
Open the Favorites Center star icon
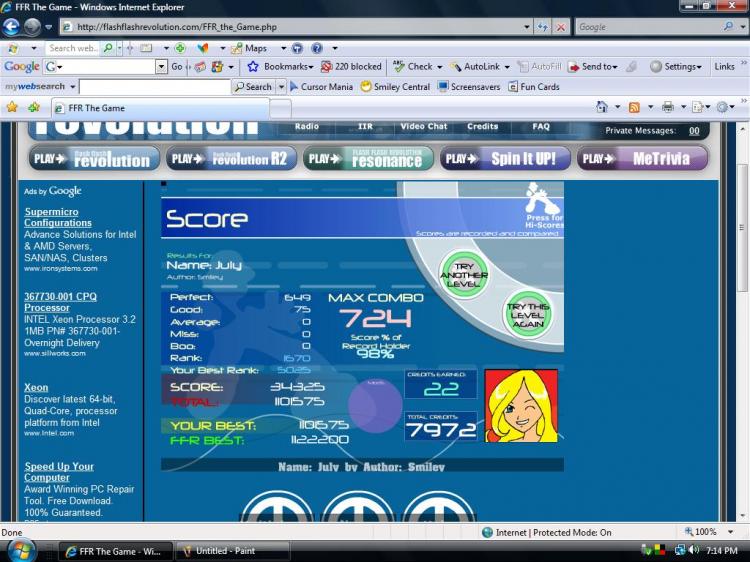12,107
